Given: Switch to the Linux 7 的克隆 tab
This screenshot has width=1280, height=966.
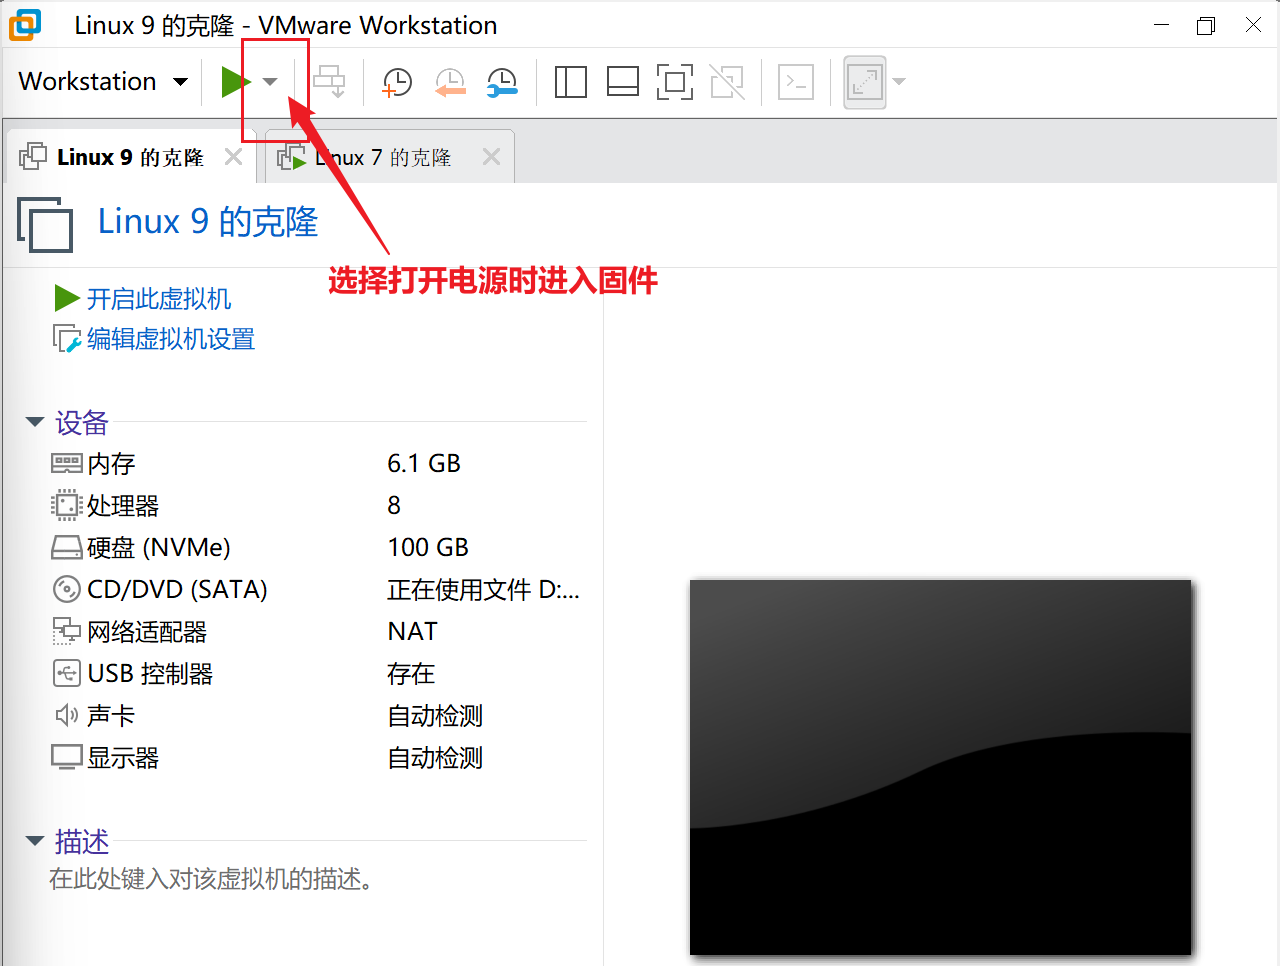Looking at the screenshot, I should [389, 157].
